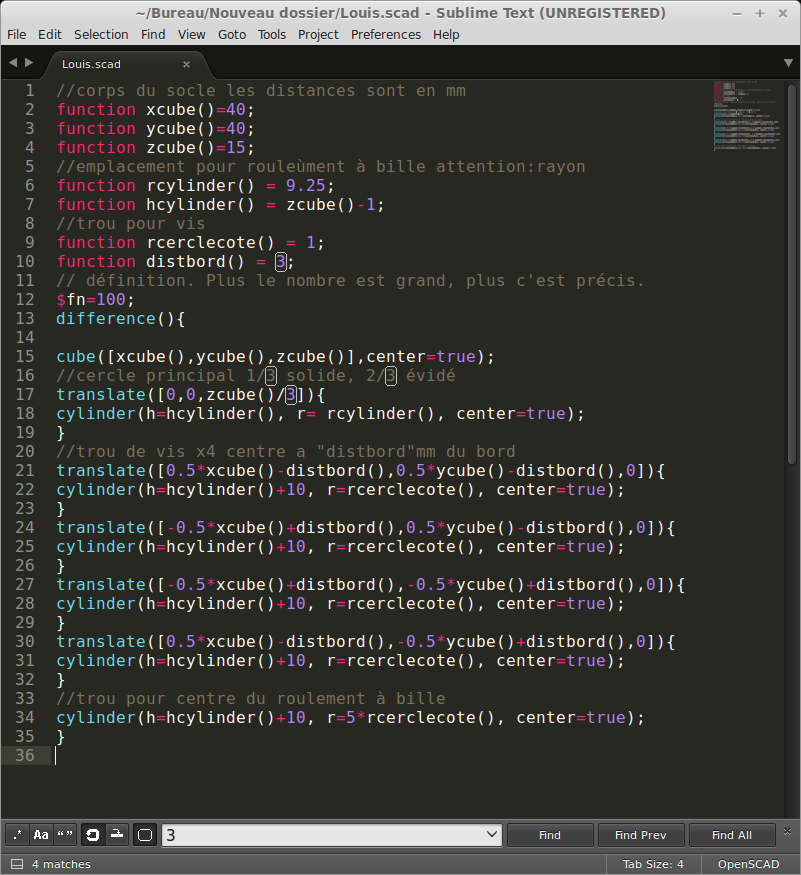Open the Tab Size selector
801x875 pixels.
coord(653,864)
